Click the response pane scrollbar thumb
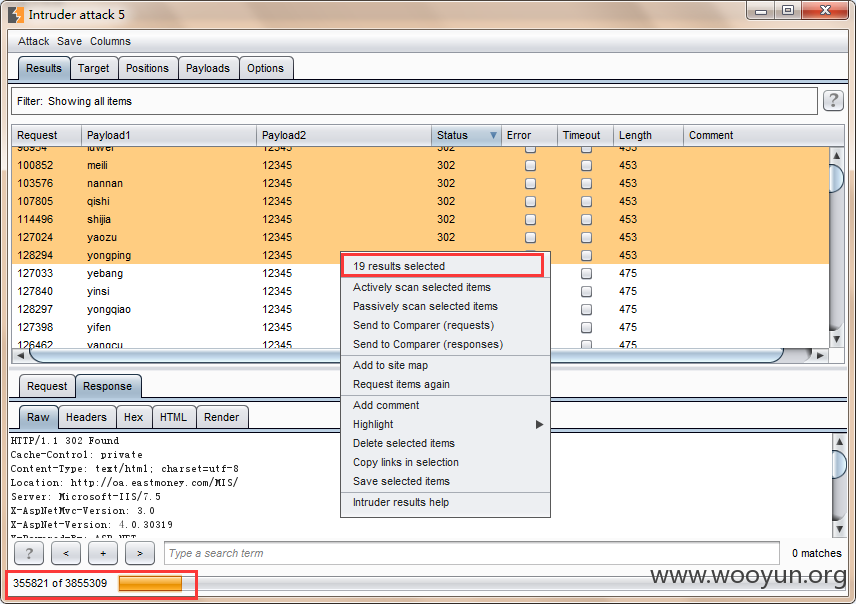Screen dimensions: 856x604 click(x=839, y=463)
